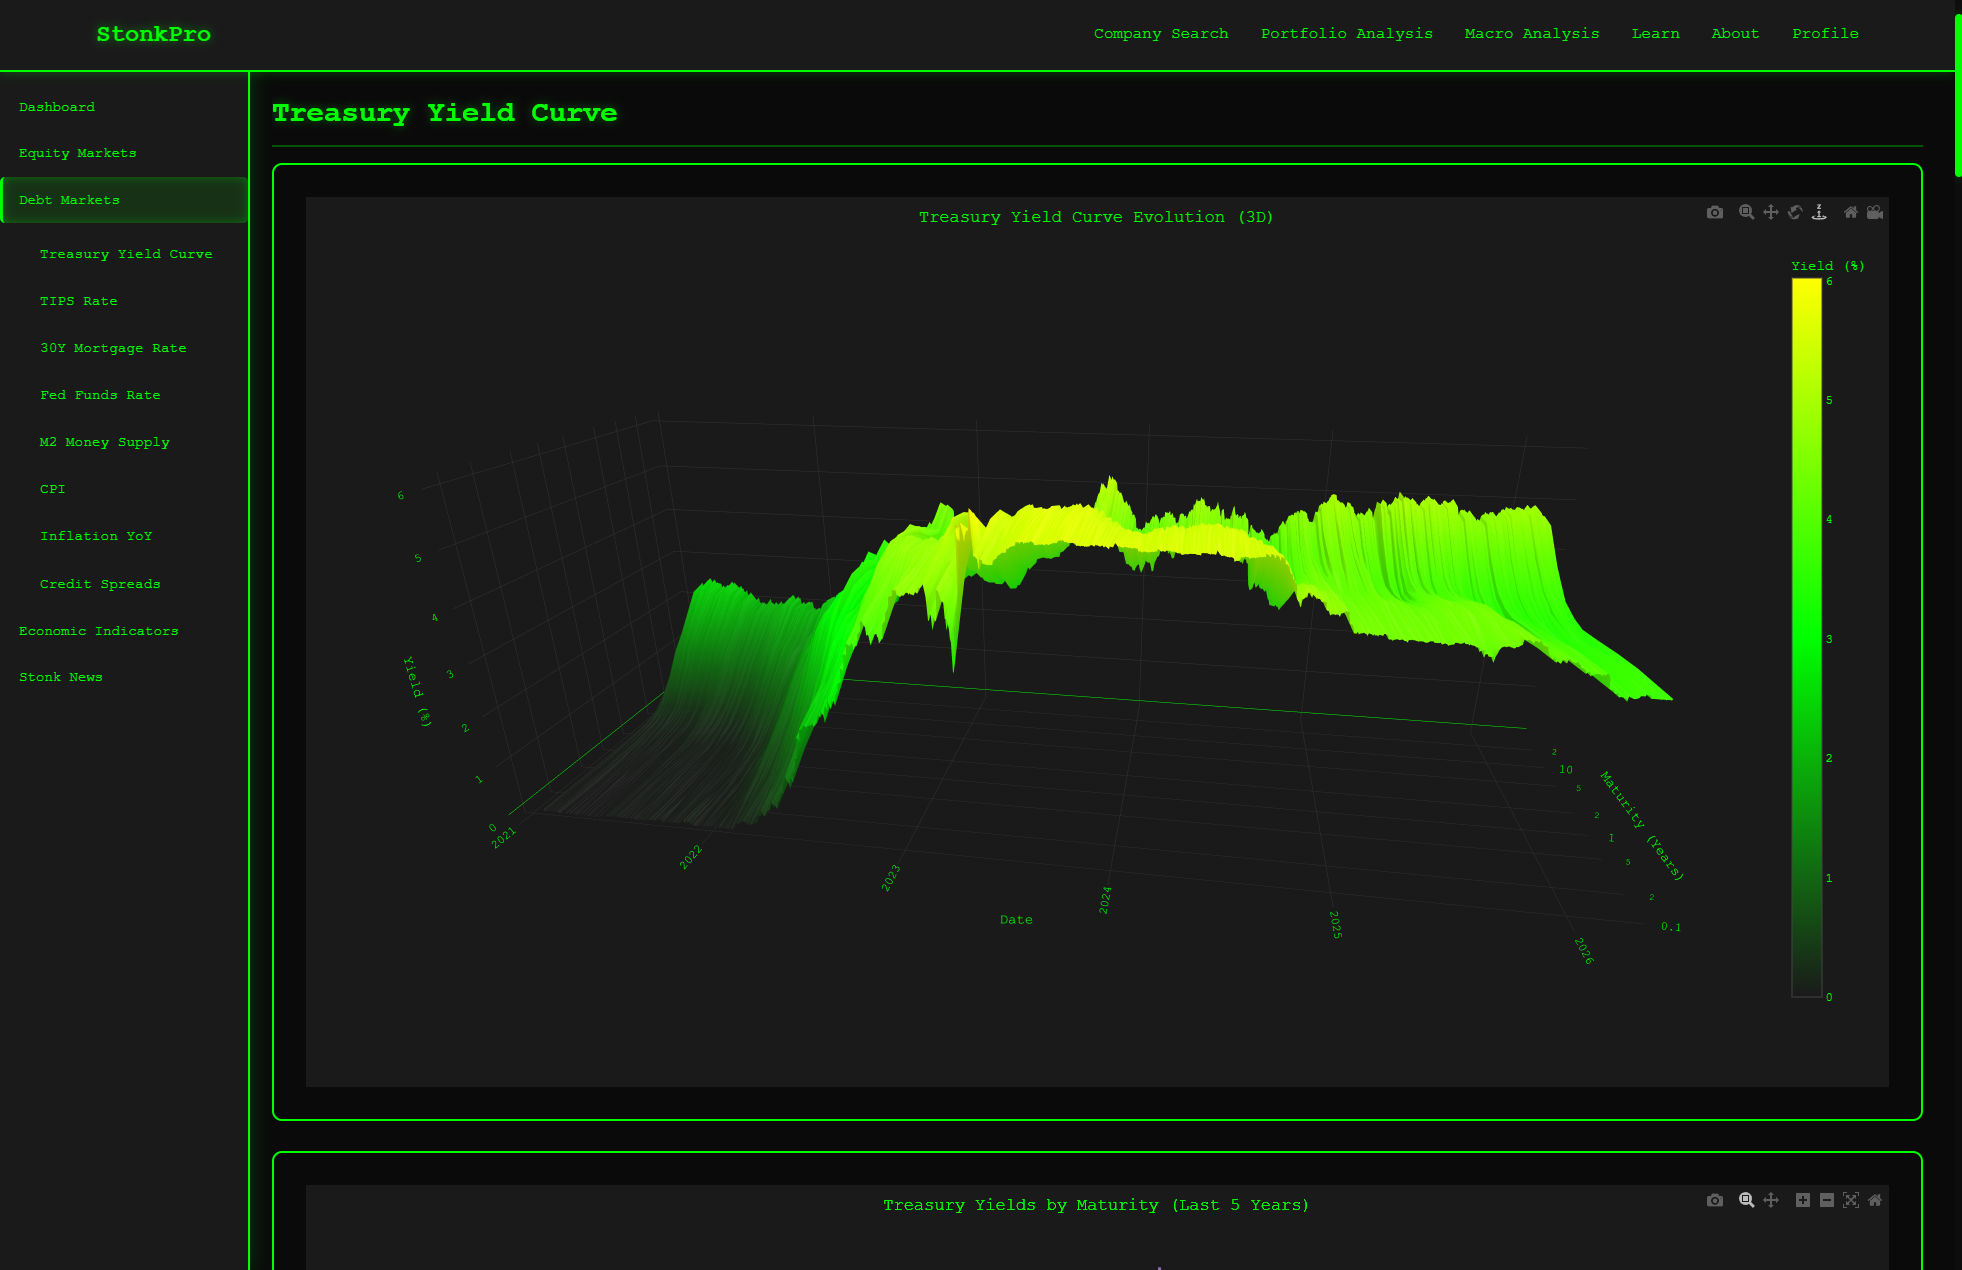Download 3D chart as PNG camera icon

point(1715,212)
